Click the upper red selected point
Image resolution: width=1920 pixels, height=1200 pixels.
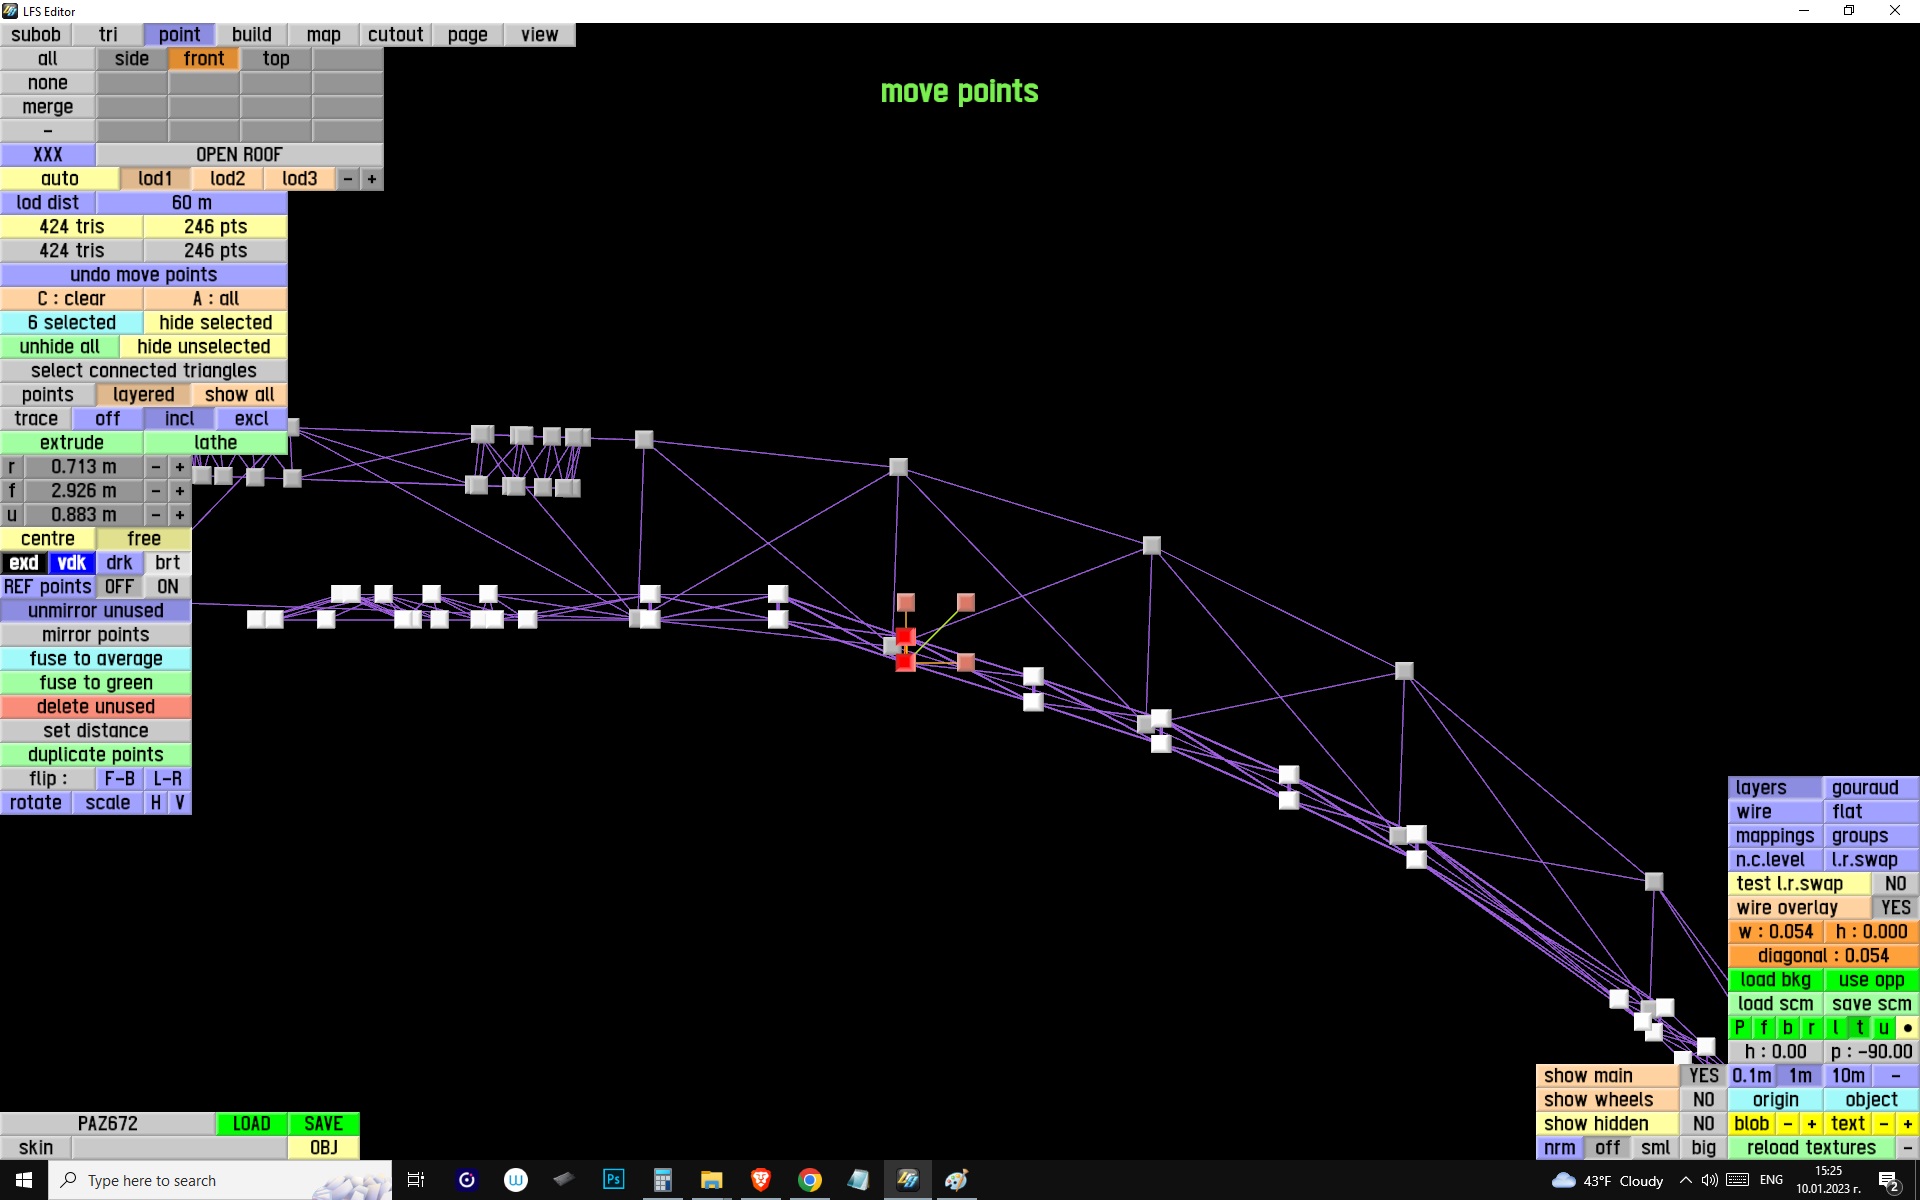click(906, 637)
